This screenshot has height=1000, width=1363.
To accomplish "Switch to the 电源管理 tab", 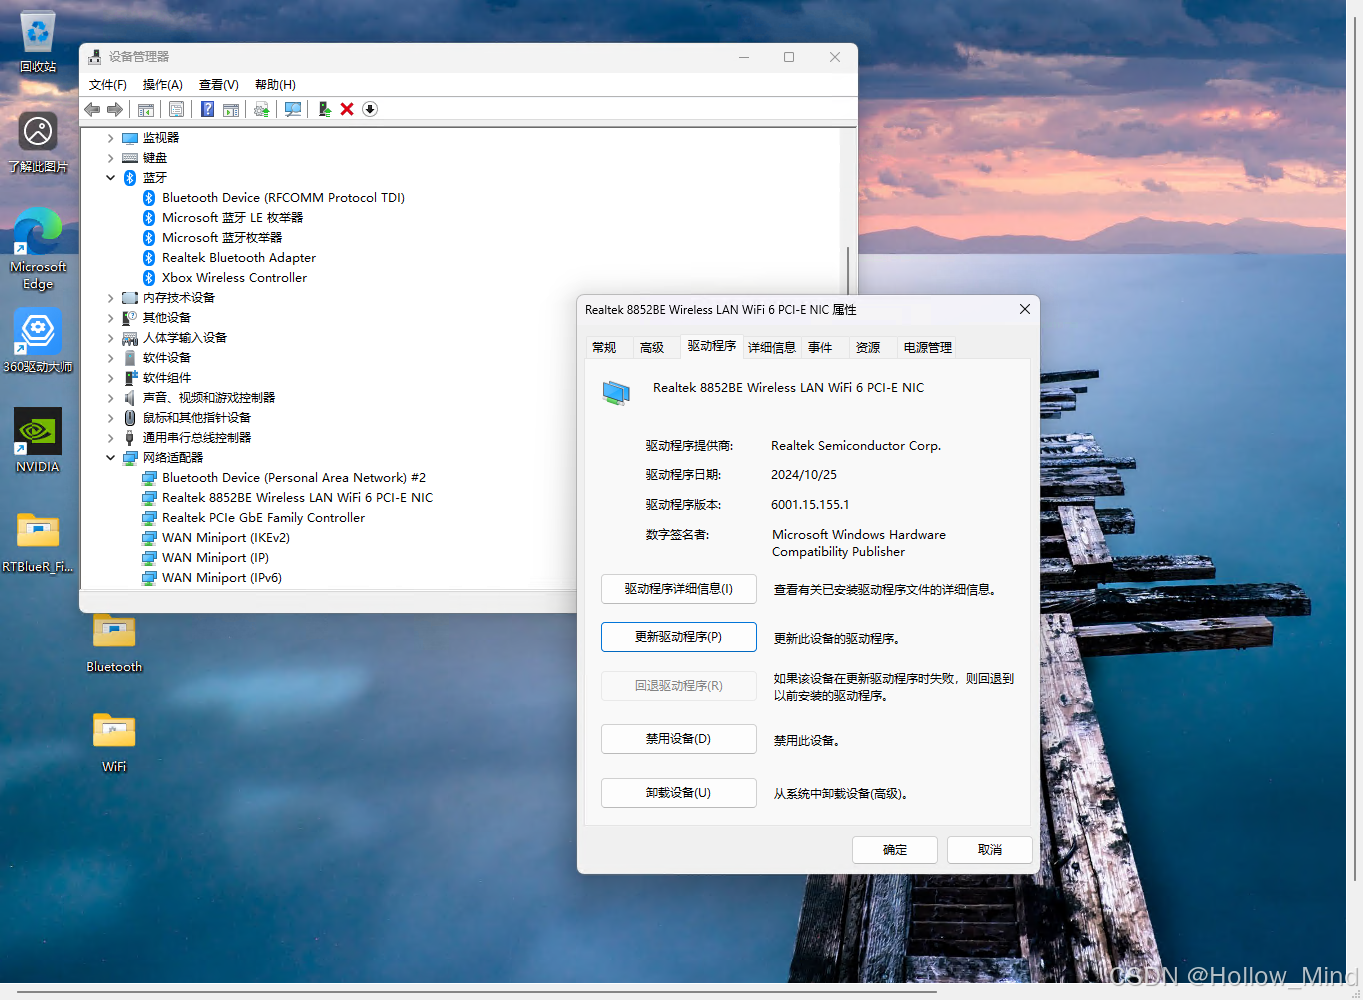I will [926, 347].
